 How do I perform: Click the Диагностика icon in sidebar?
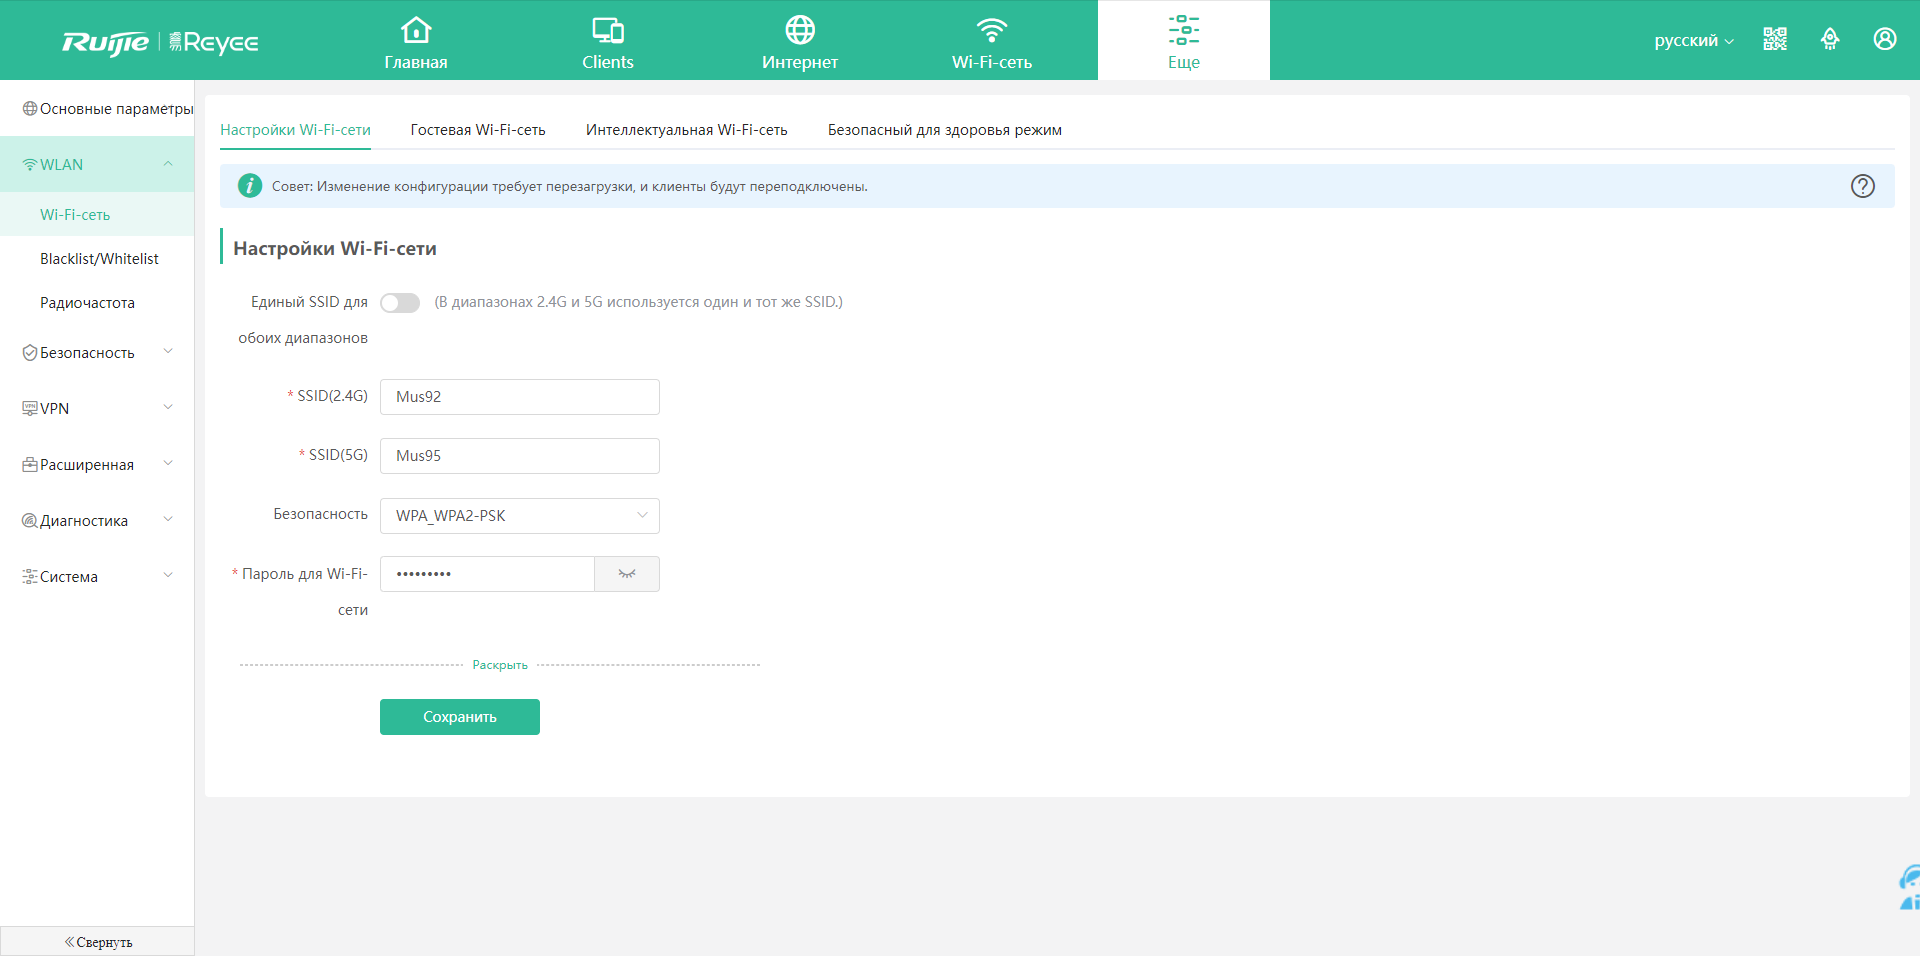[30, 520]
